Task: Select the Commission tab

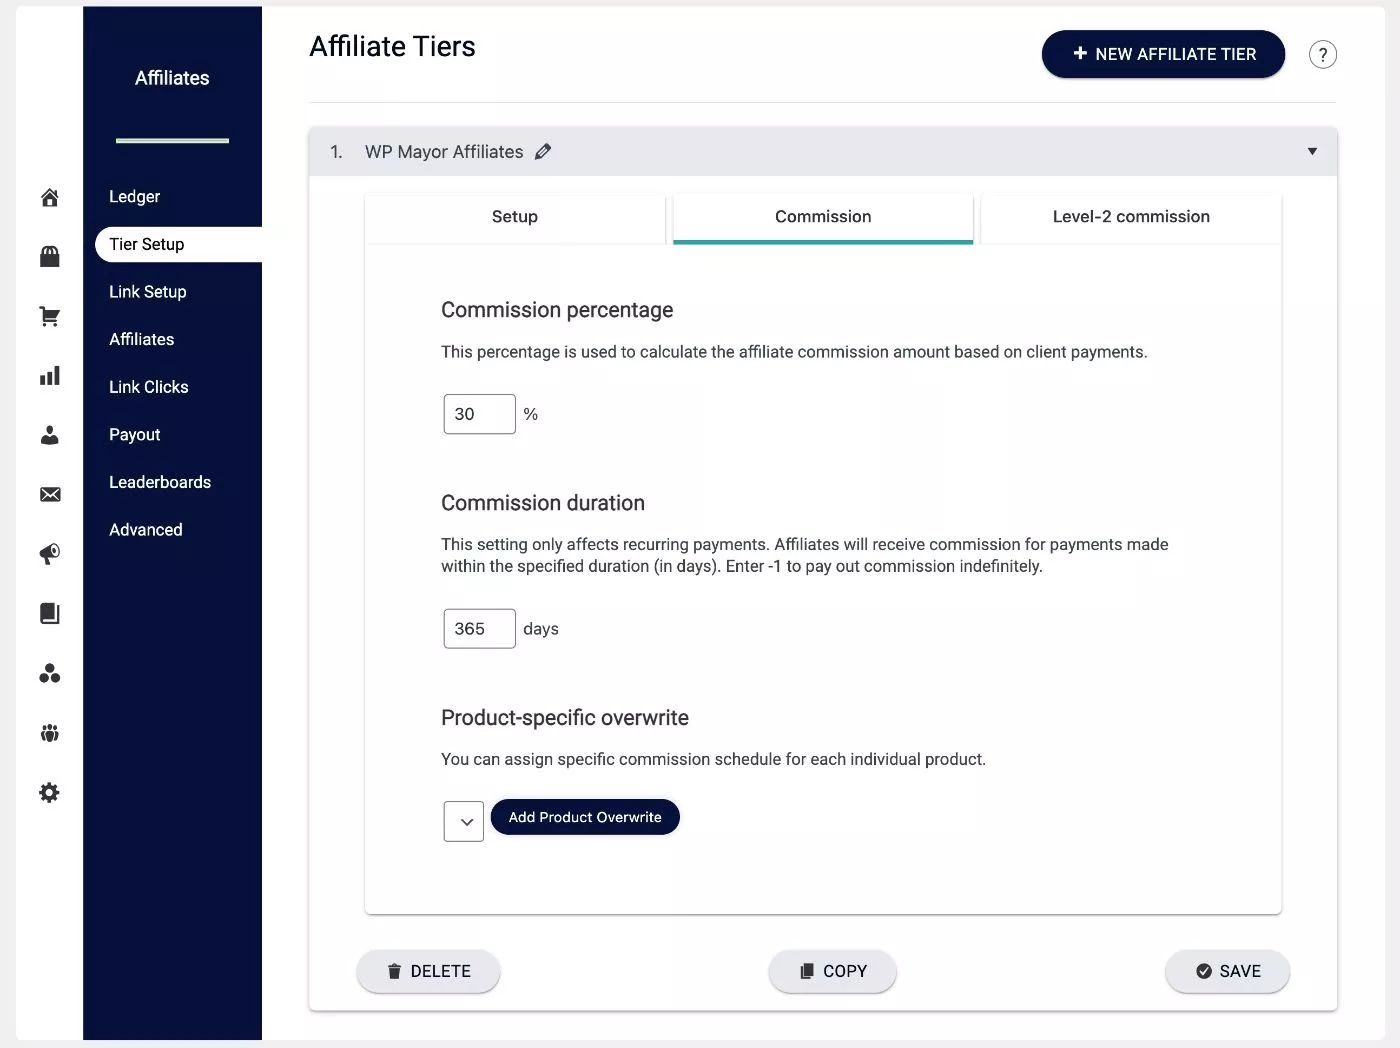Action: pos(823,217)
